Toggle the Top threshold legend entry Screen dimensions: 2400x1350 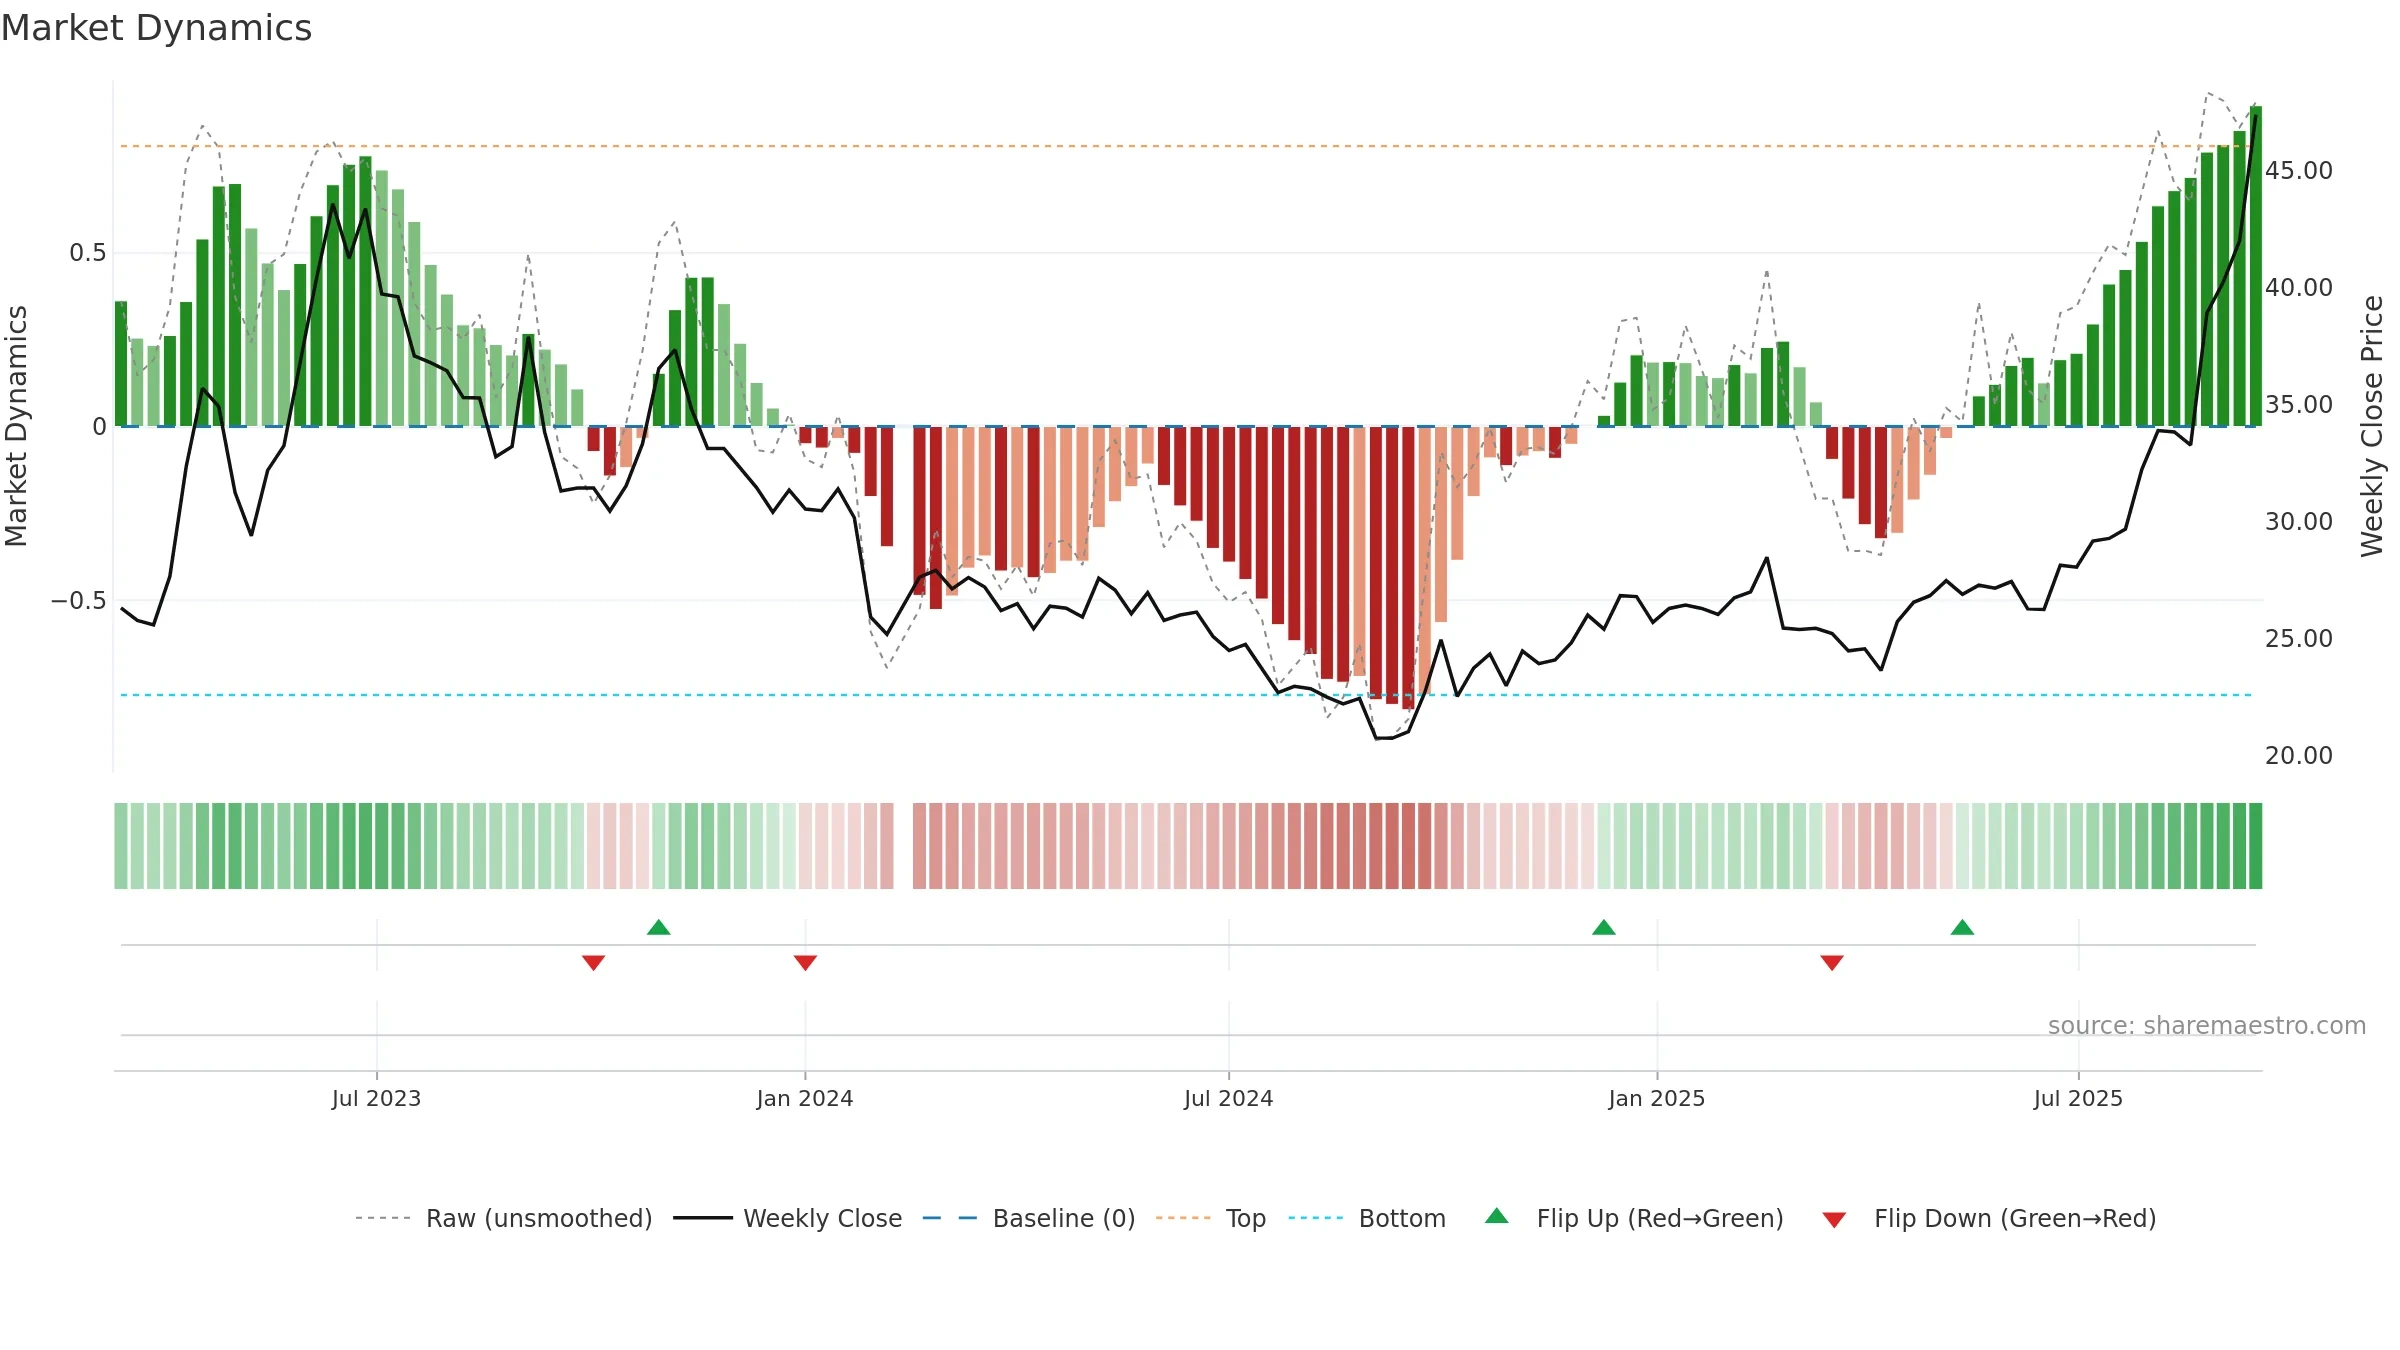coord(1211,1218)
